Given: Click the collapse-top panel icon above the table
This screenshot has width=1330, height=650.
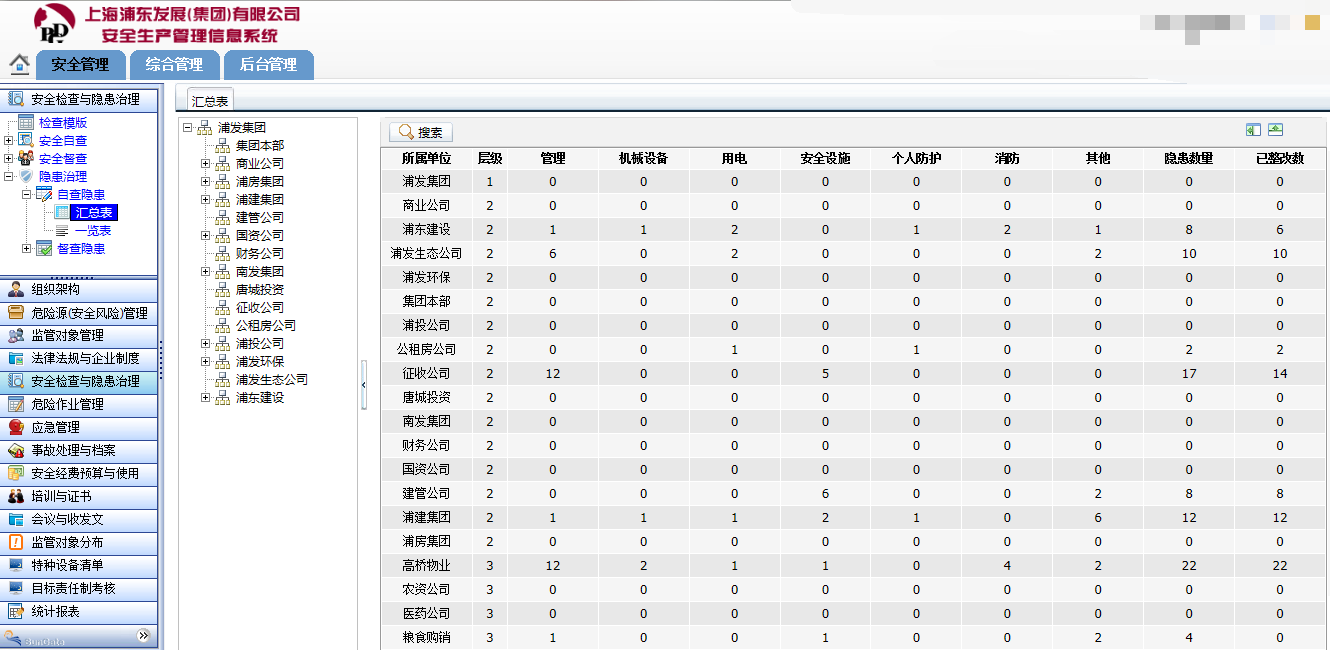Looking at the screenshot, I should click(1275, 130).
